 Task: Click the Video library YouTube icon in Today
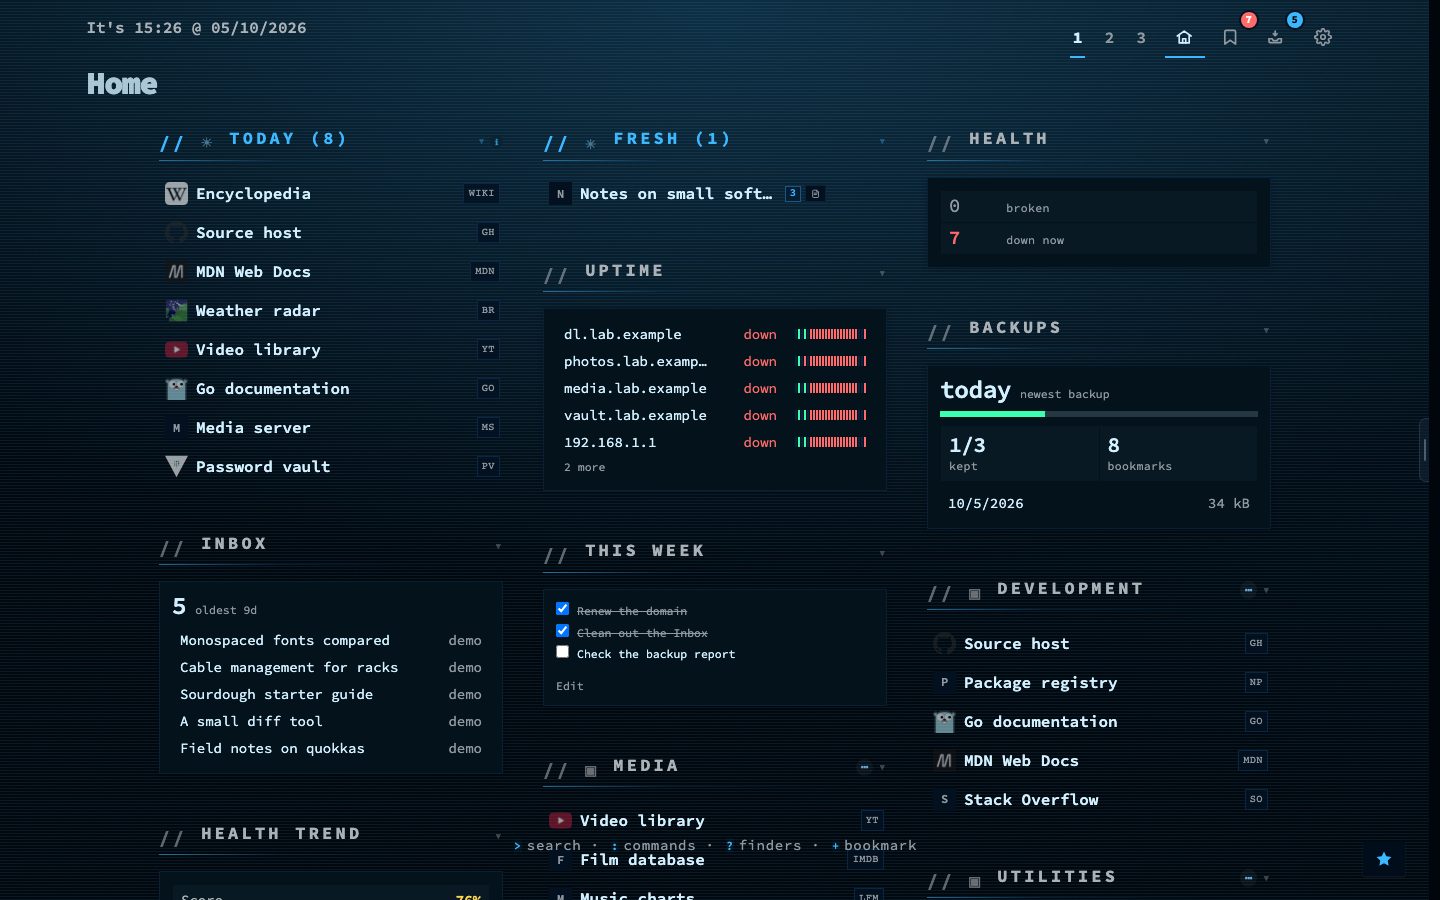(176, 350)
